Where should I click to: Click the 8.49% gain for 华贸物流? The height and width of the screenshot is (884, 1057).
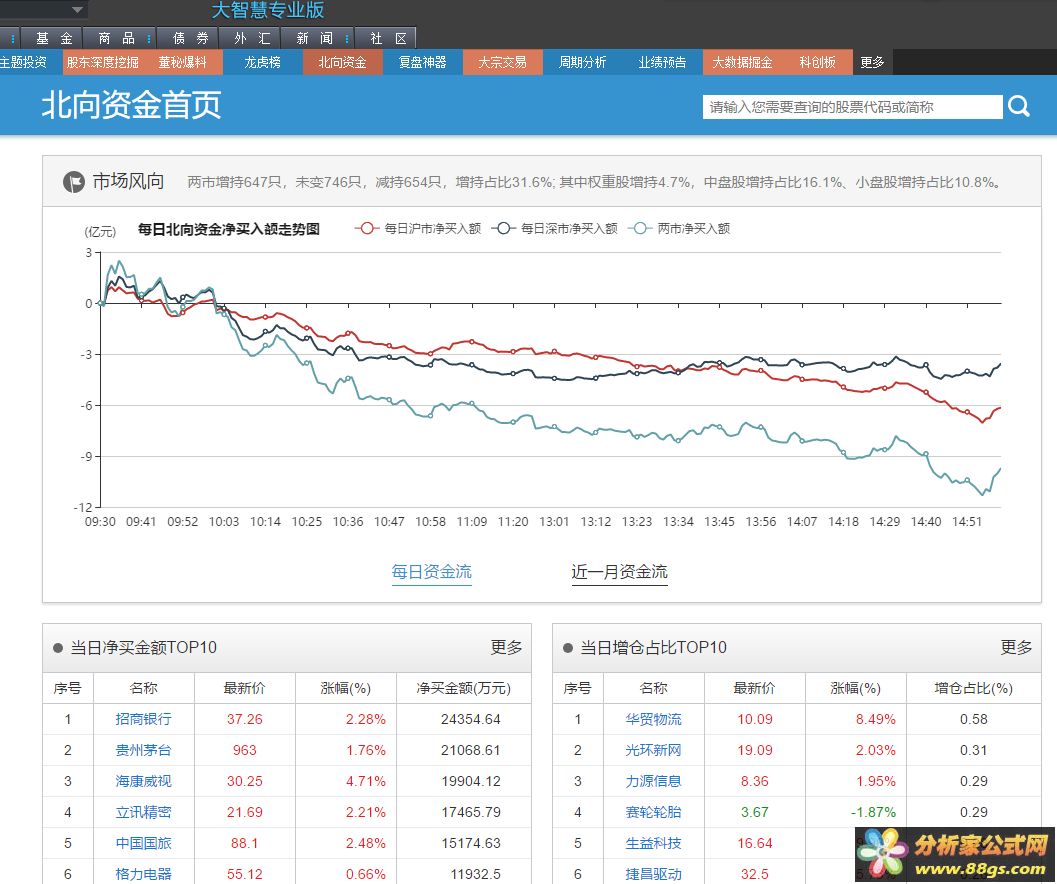[x=875, y=719]
